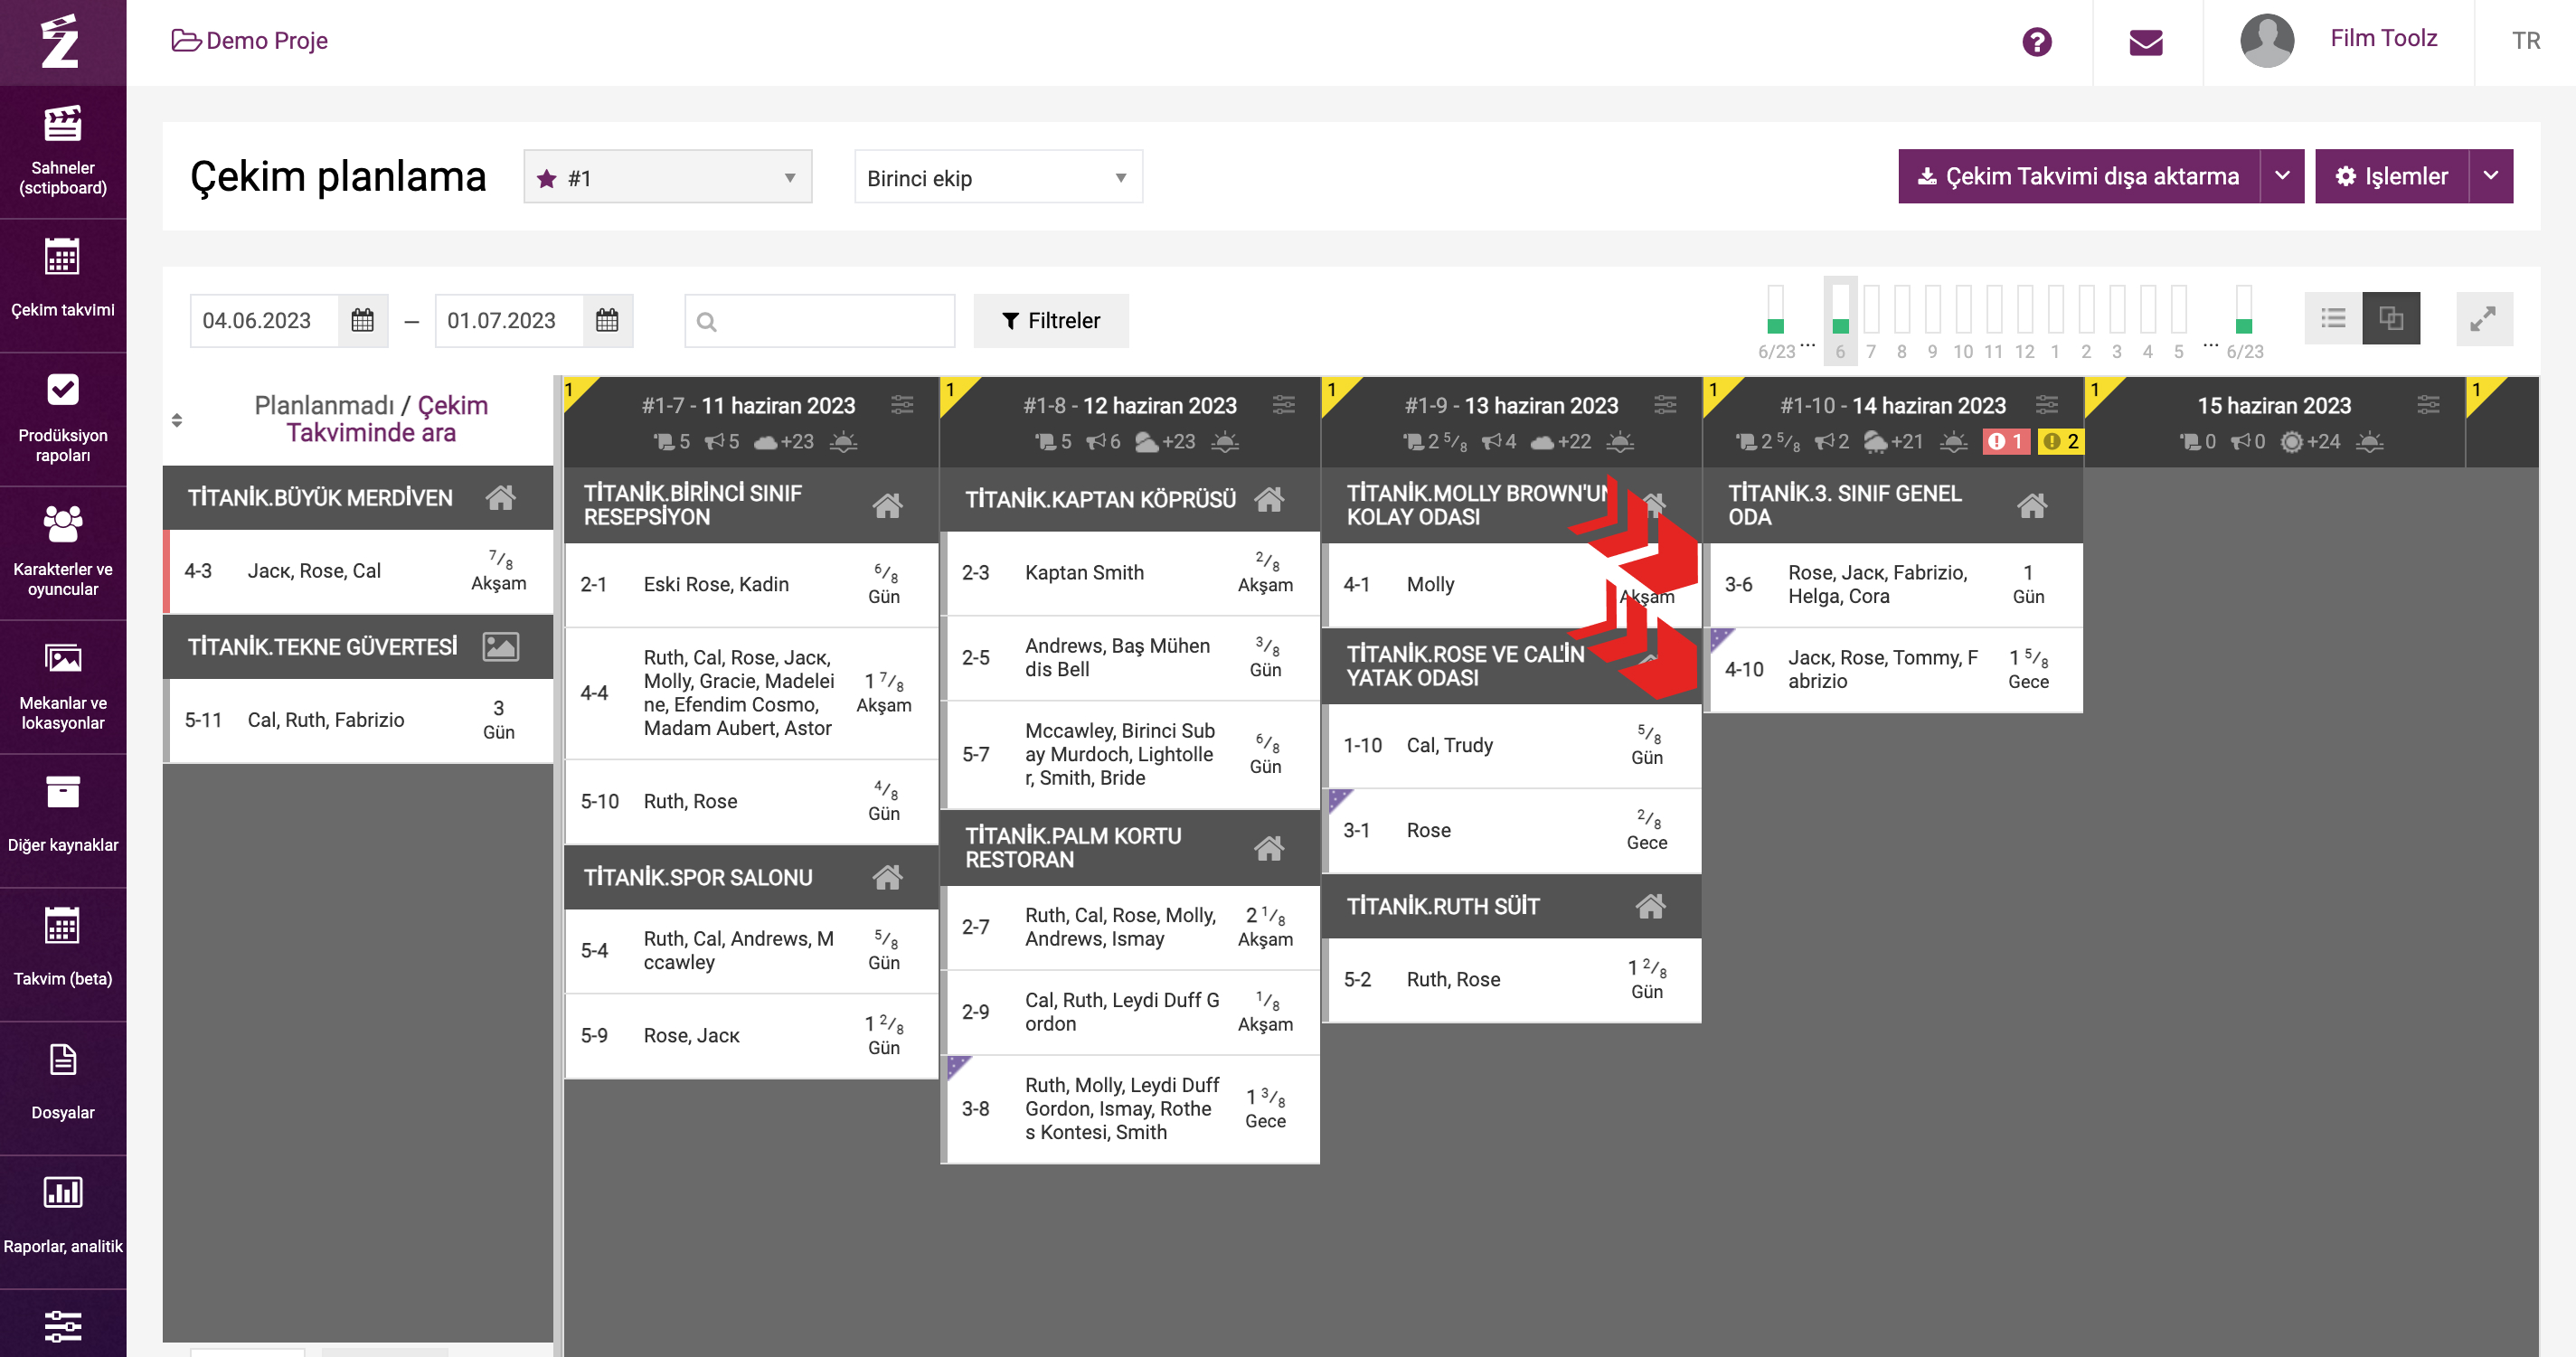Click Çekim Takvimi dışa aktarma button

coord(2079,177)
